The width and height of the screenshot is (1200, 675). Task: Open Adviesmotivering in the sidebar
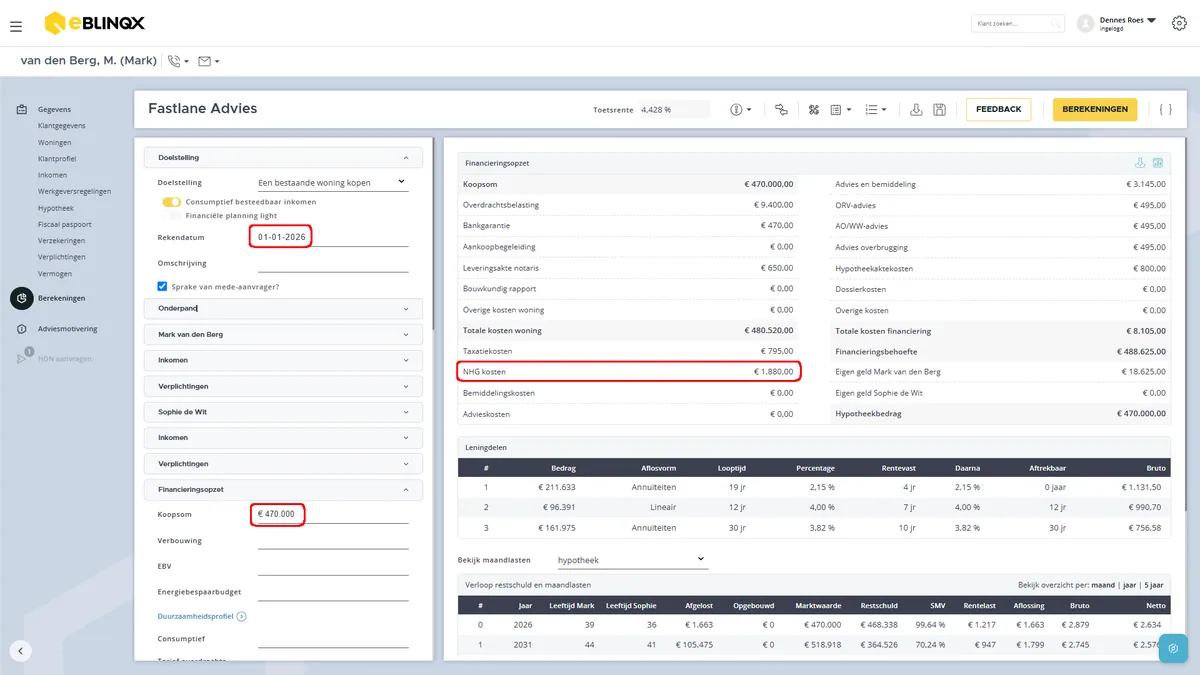tap(68, 328)
